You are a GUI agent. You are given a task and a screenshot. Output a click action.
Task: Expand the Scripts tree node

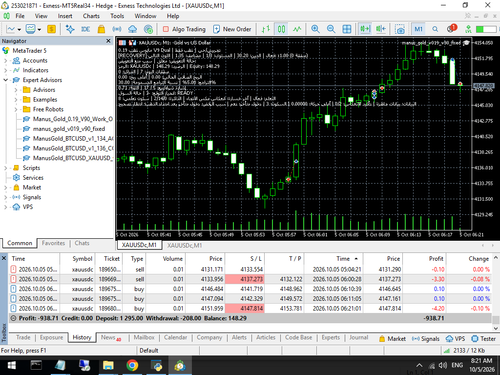[5, 168]
